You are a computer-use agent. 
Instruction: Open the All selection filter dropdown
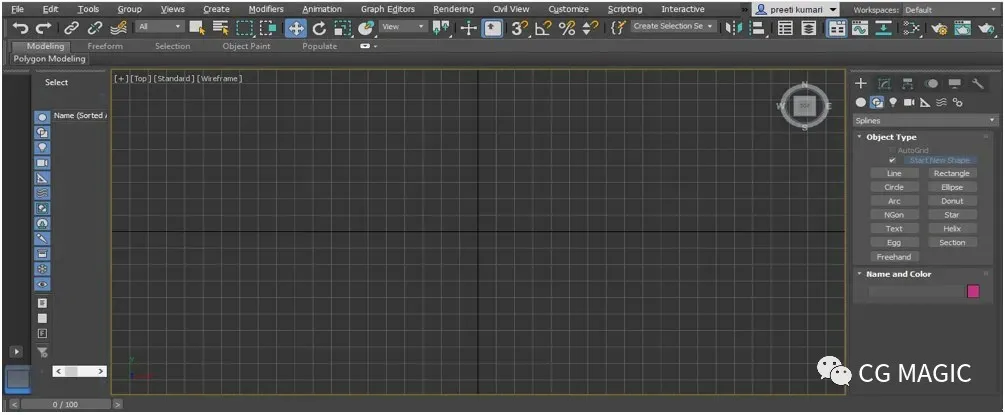tap(160, 27)
